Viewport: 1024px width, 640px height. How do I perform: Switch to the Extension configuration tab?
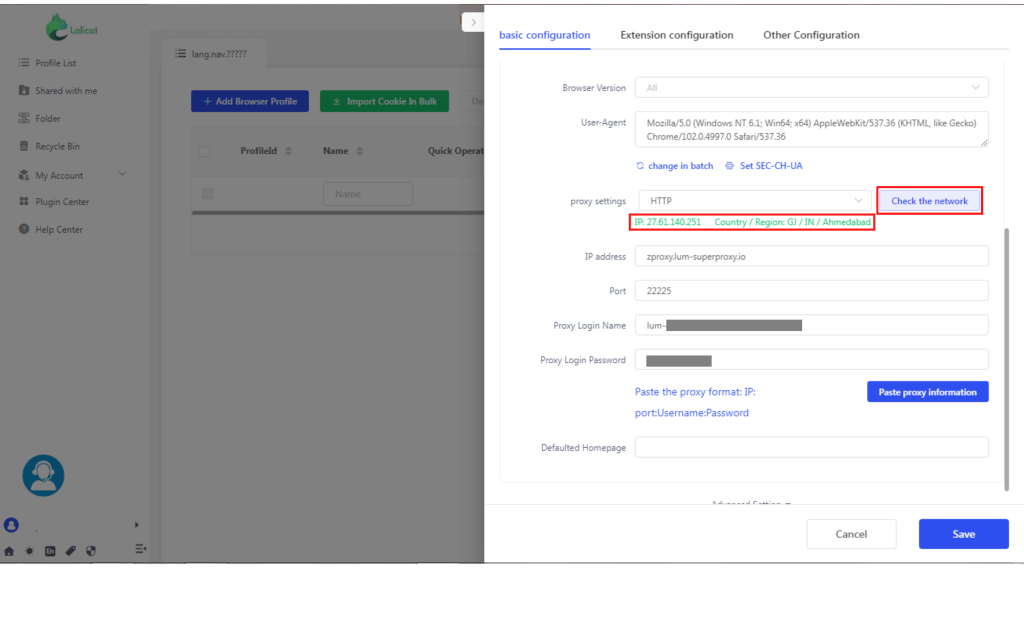pyautogui.click(x=676, y=34)
